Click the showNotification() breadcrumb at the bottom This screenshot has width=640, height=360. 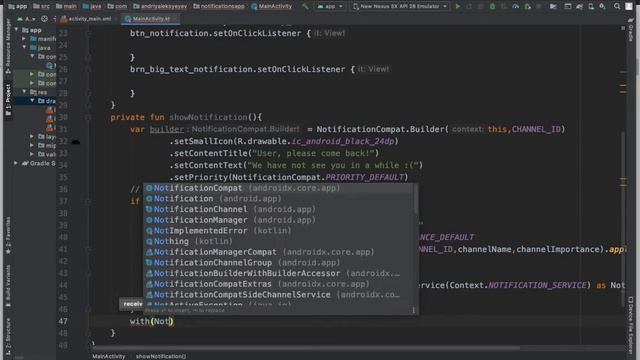[x=160, y=356]
